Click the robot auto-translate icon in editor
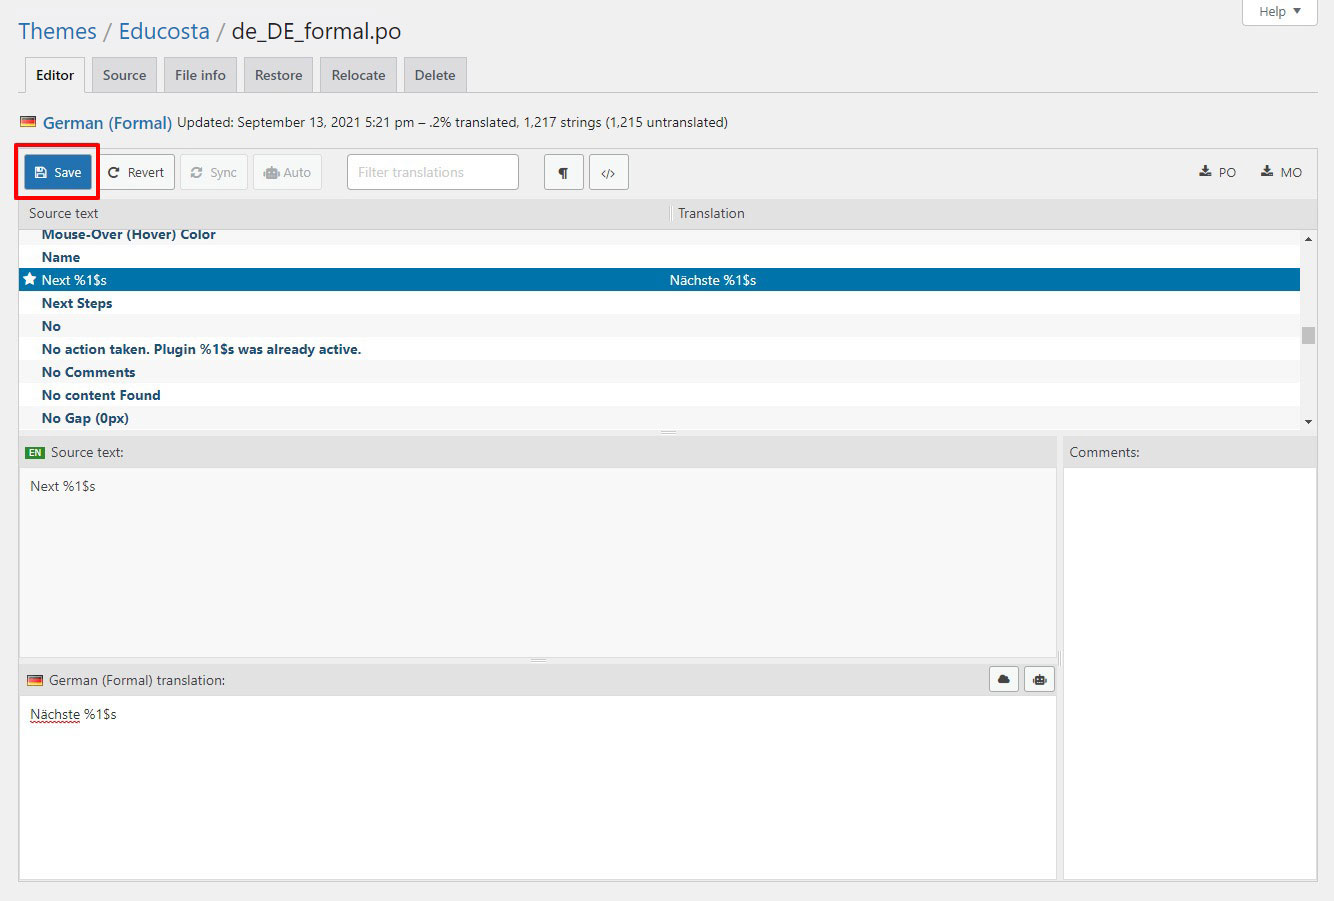The height and width of the screenshot is (901, 1334). 1039,680
